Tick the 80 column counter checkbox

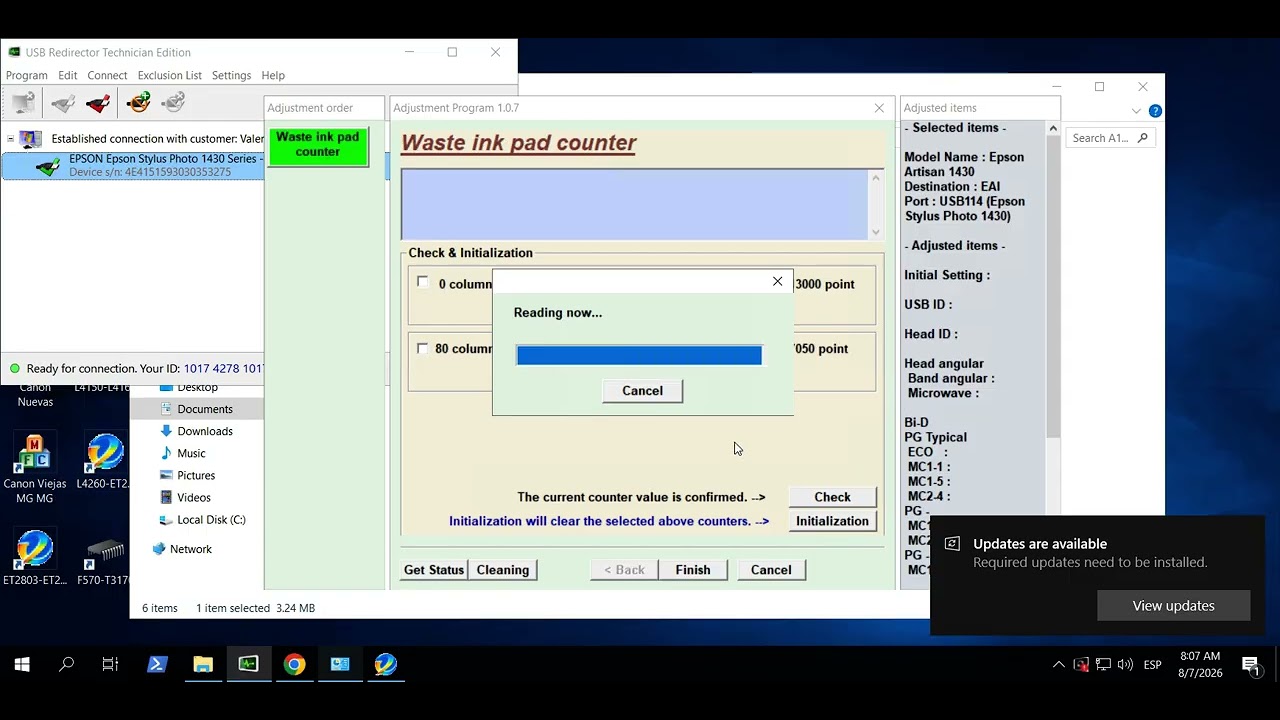tap(422, 348)
